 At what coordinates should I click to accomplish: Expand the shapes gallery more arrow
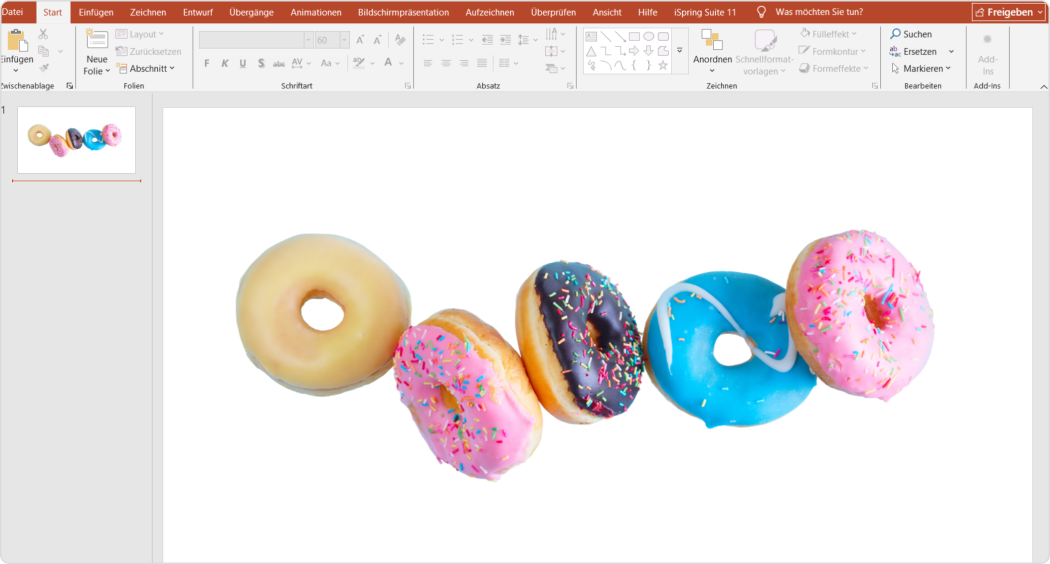(680, 50)
